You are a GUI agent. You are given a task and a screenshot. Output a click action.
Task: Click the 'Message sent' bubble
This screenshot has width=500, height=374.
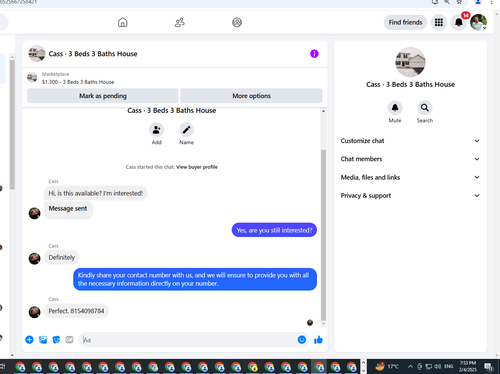[68, 209]
